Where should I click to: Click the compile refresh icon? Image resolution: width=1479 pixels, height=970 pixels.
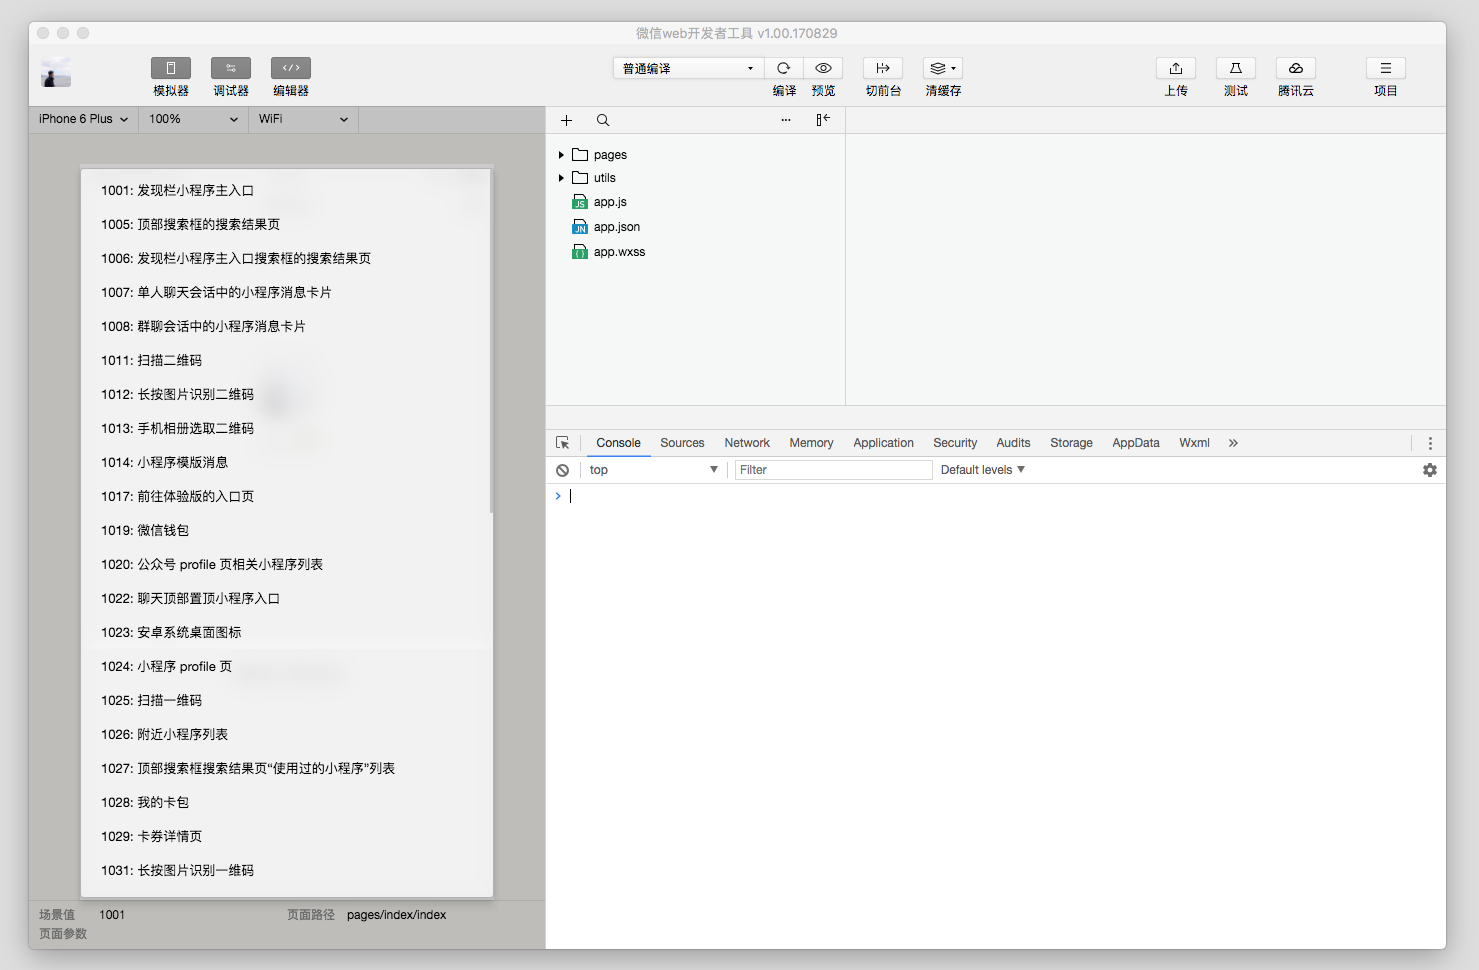pyautogui.click(x=783, y=68)
